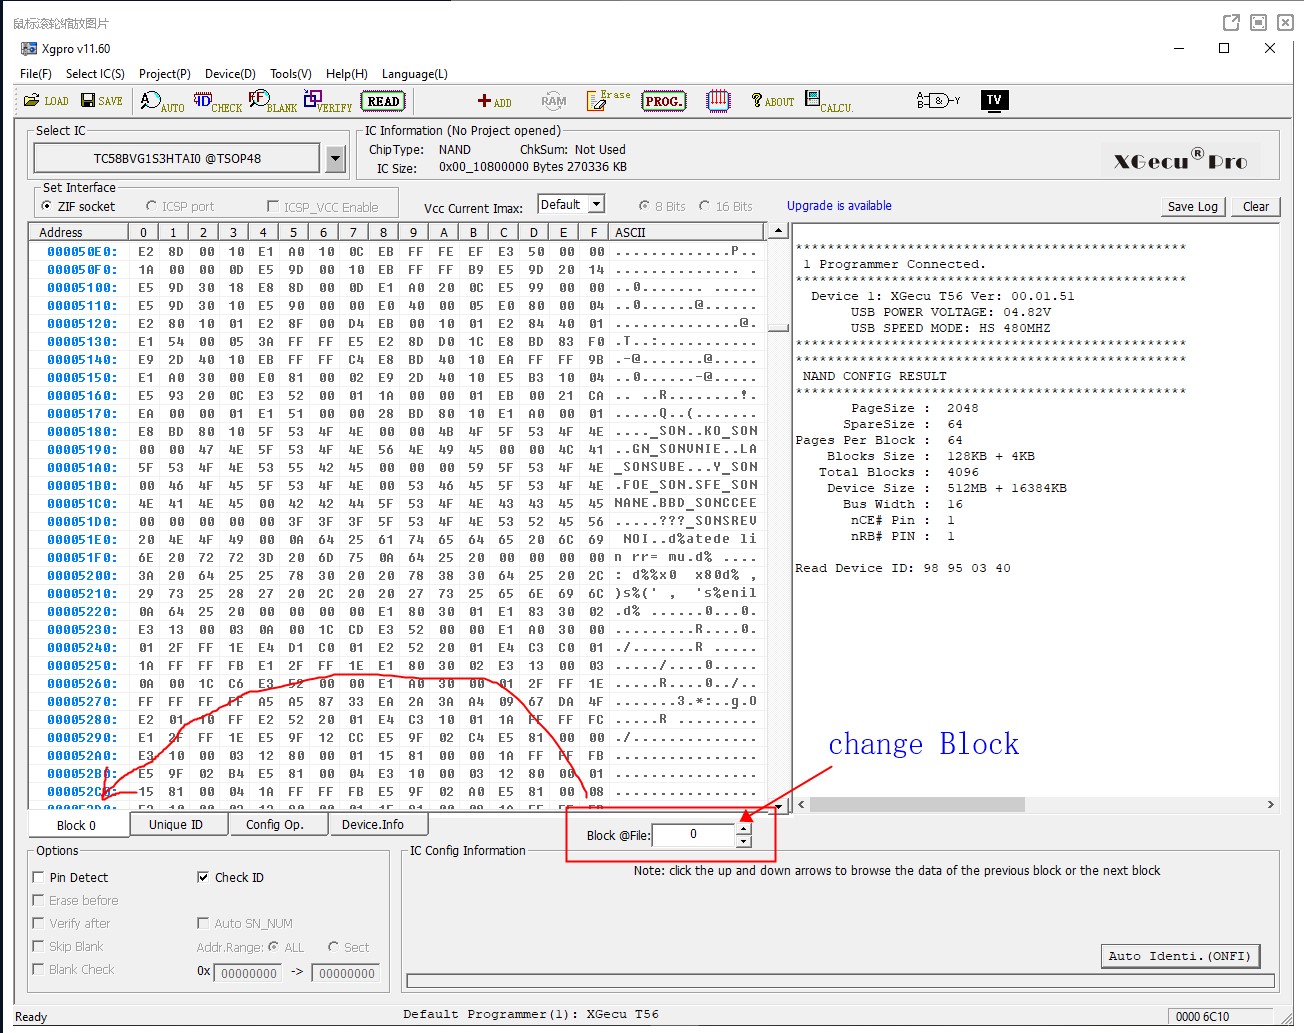
Task: Run the BLANK check tool
Action: 273,101
